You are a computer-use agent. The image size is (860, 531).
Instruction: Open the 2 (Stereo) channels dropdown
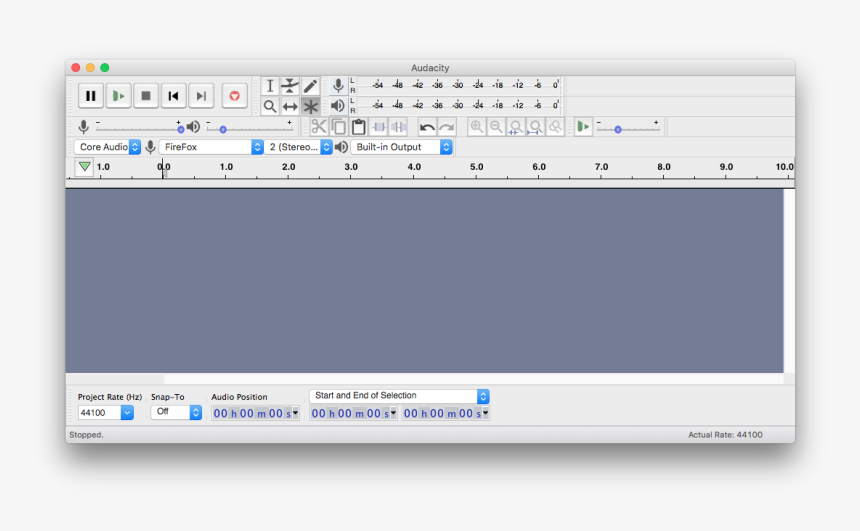(x=298, y=147)
